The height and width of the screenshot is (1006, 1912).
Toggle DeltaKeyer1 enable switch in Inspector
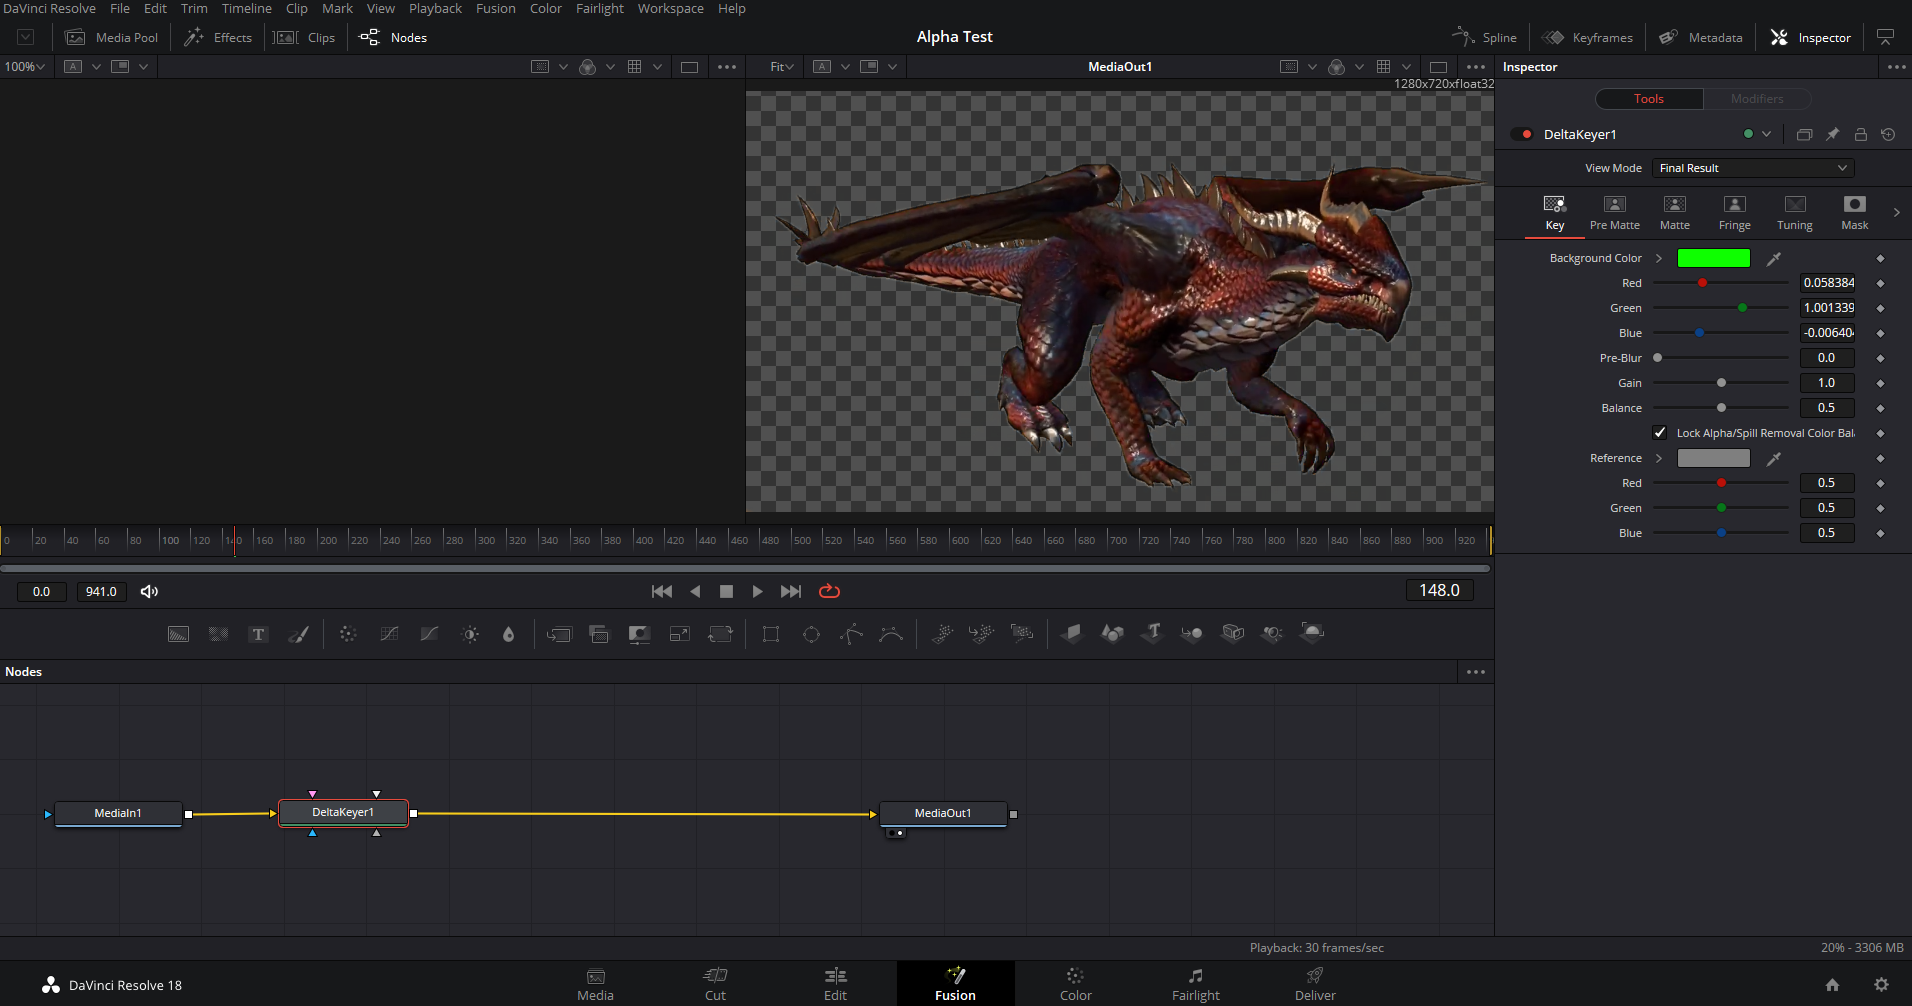pos(1522,134)
